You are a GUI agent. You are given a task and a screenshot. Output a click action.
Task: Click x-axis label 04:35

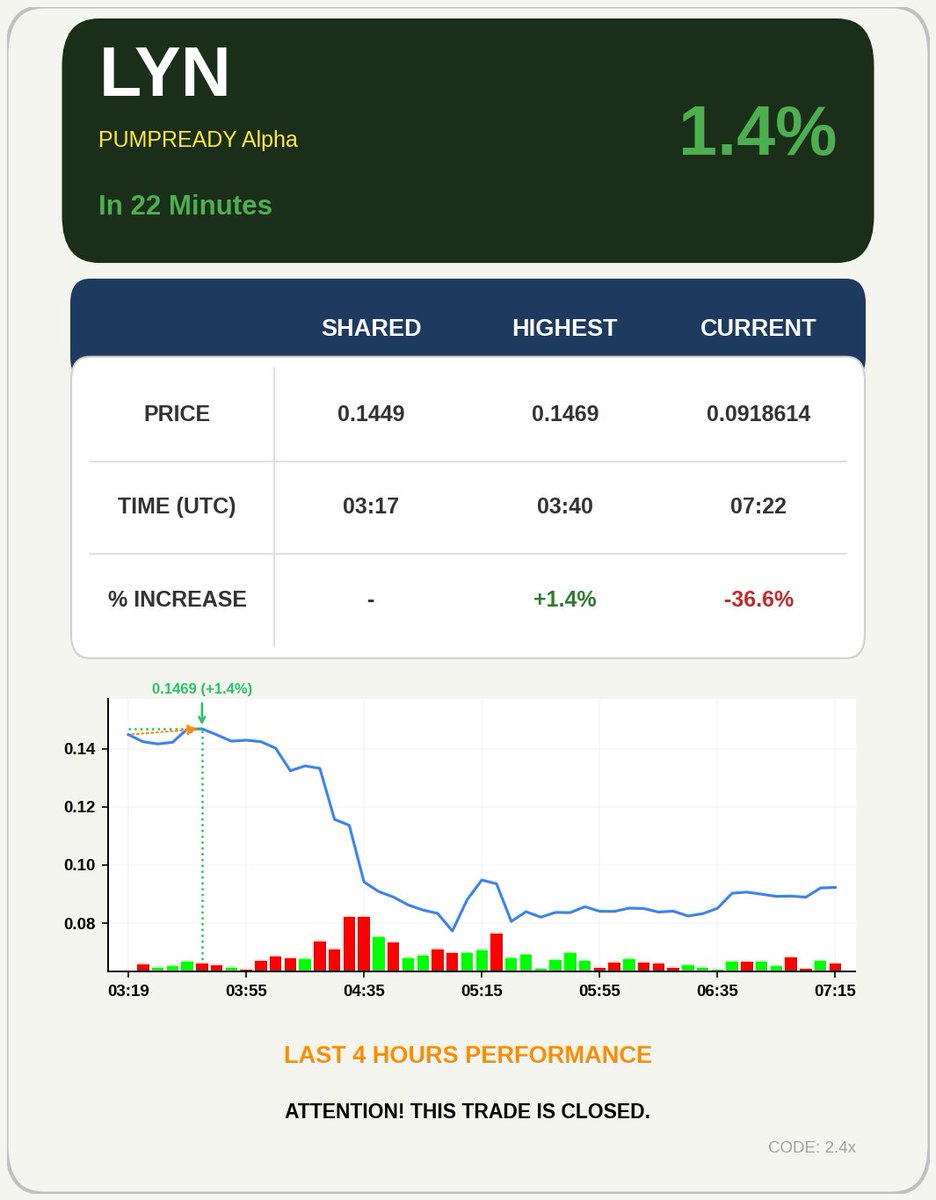pos(364,991)
